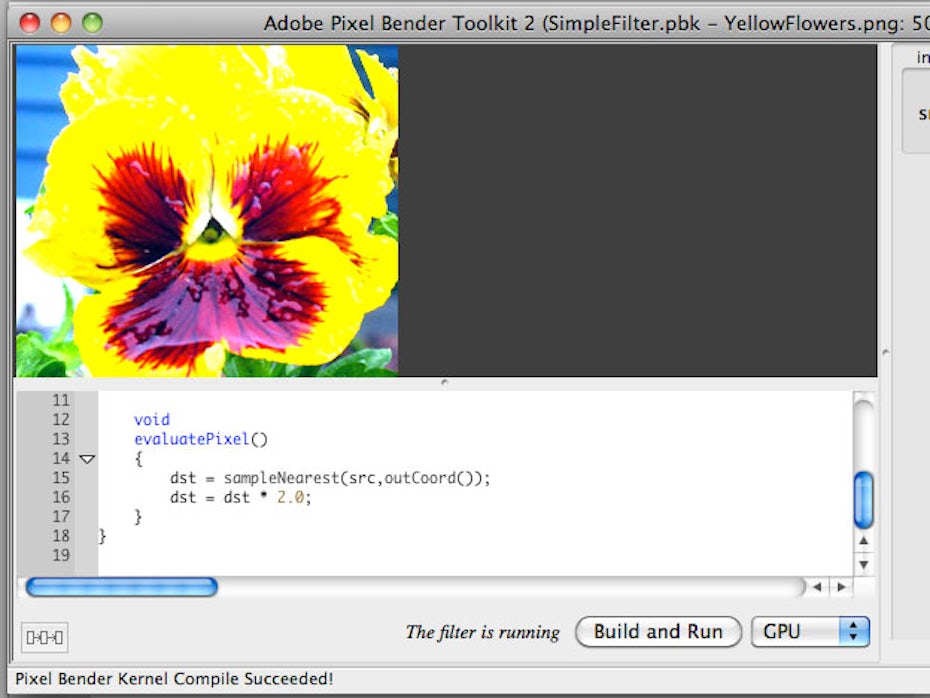Click the code editor's scroll down arrow
This screenshot has width=930, height=698.
[x=864, y=564]
